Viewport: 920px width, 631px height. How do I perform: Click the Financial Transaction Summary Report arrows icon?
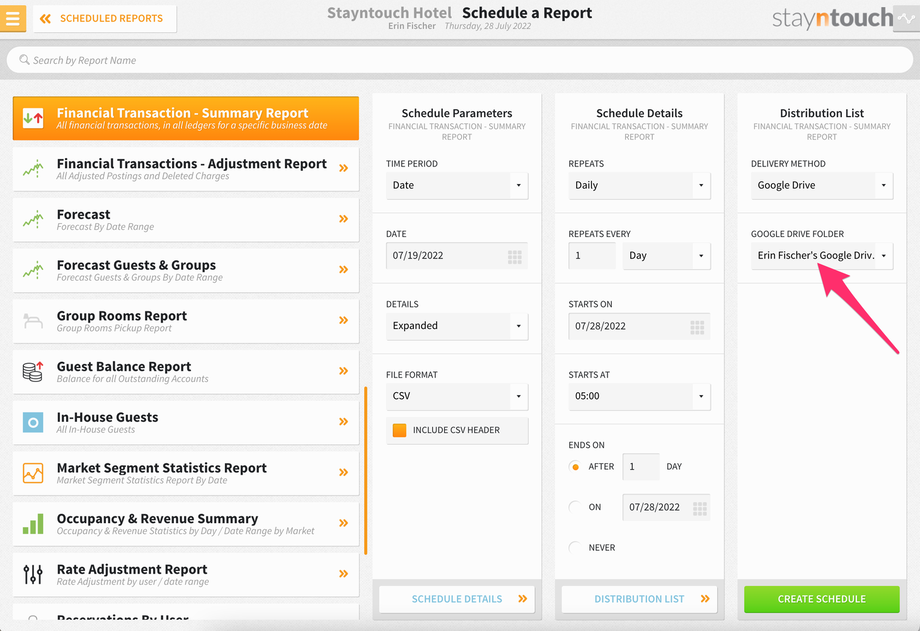tap(33, 118)
